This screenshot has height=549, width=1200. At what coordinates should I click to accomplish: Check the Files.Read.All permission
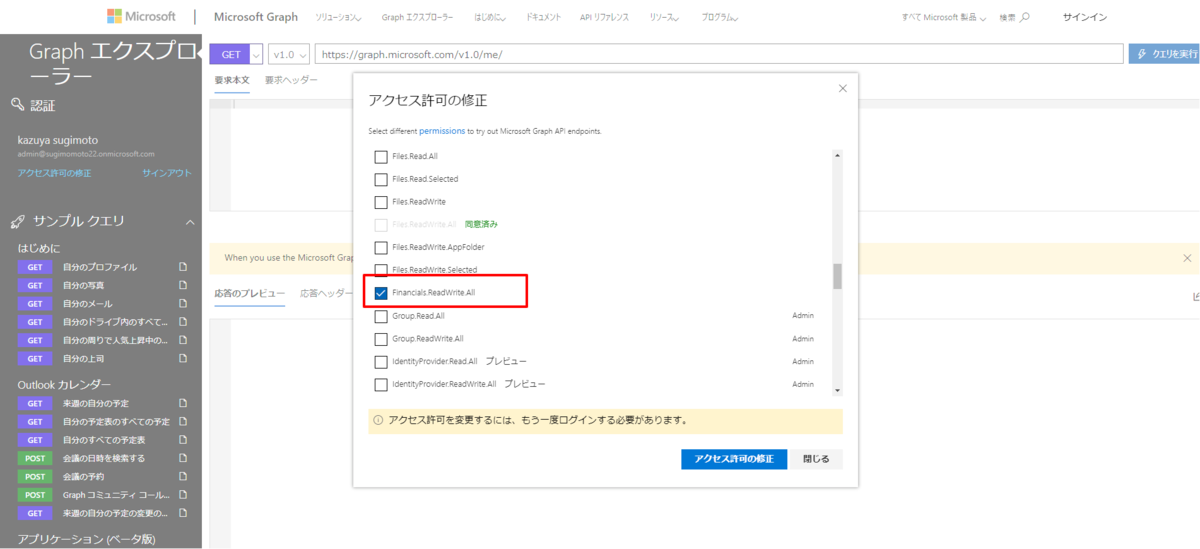coord(380,157)
